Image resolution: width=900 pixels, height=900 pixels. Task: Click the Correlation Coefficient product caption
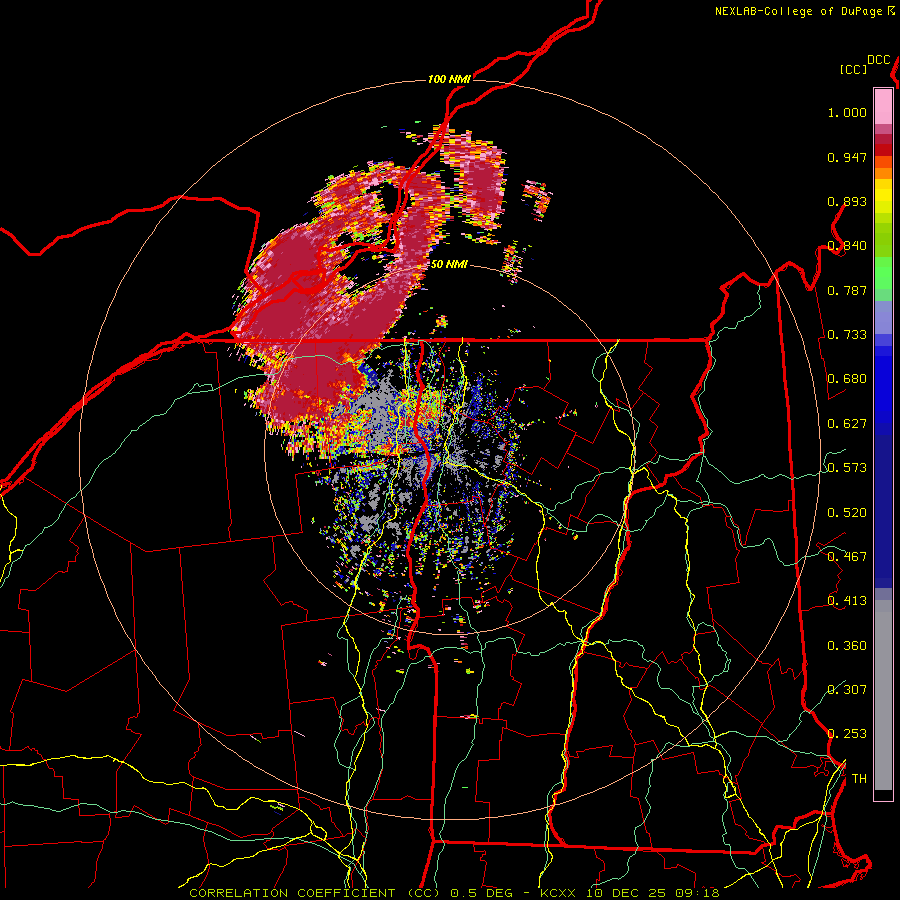[x=454, y=893]
